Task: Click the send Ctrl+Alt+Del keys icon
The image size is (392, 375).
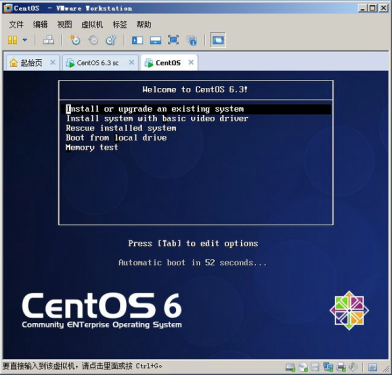Action: click(48, 40)
